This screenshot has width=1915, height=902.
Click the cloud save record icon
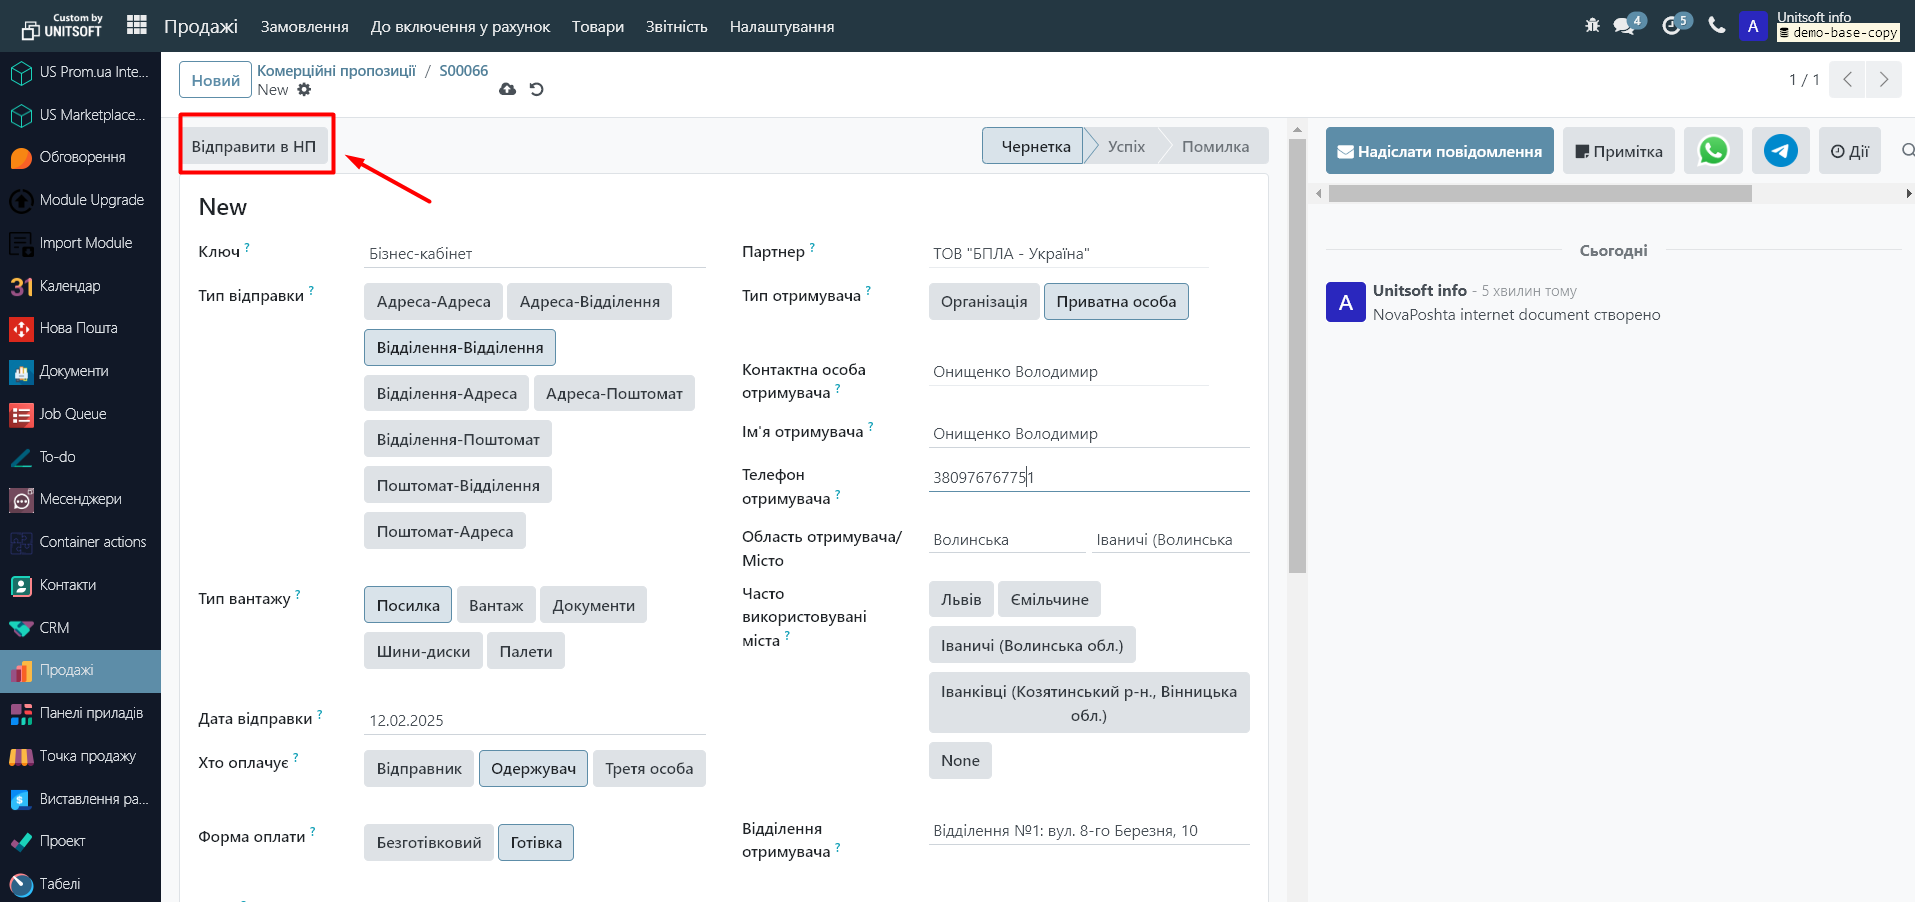tap(508, 89)
